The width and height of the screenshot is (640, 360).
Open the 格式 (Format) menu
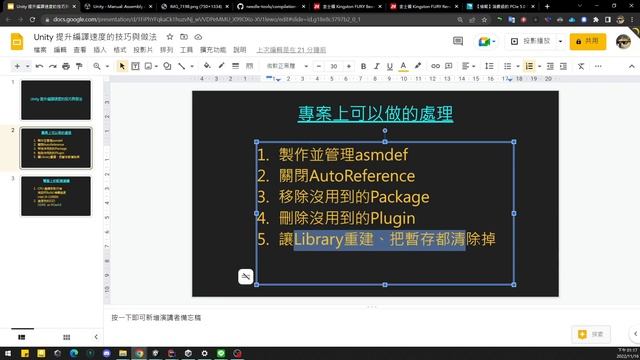(120, 50)
